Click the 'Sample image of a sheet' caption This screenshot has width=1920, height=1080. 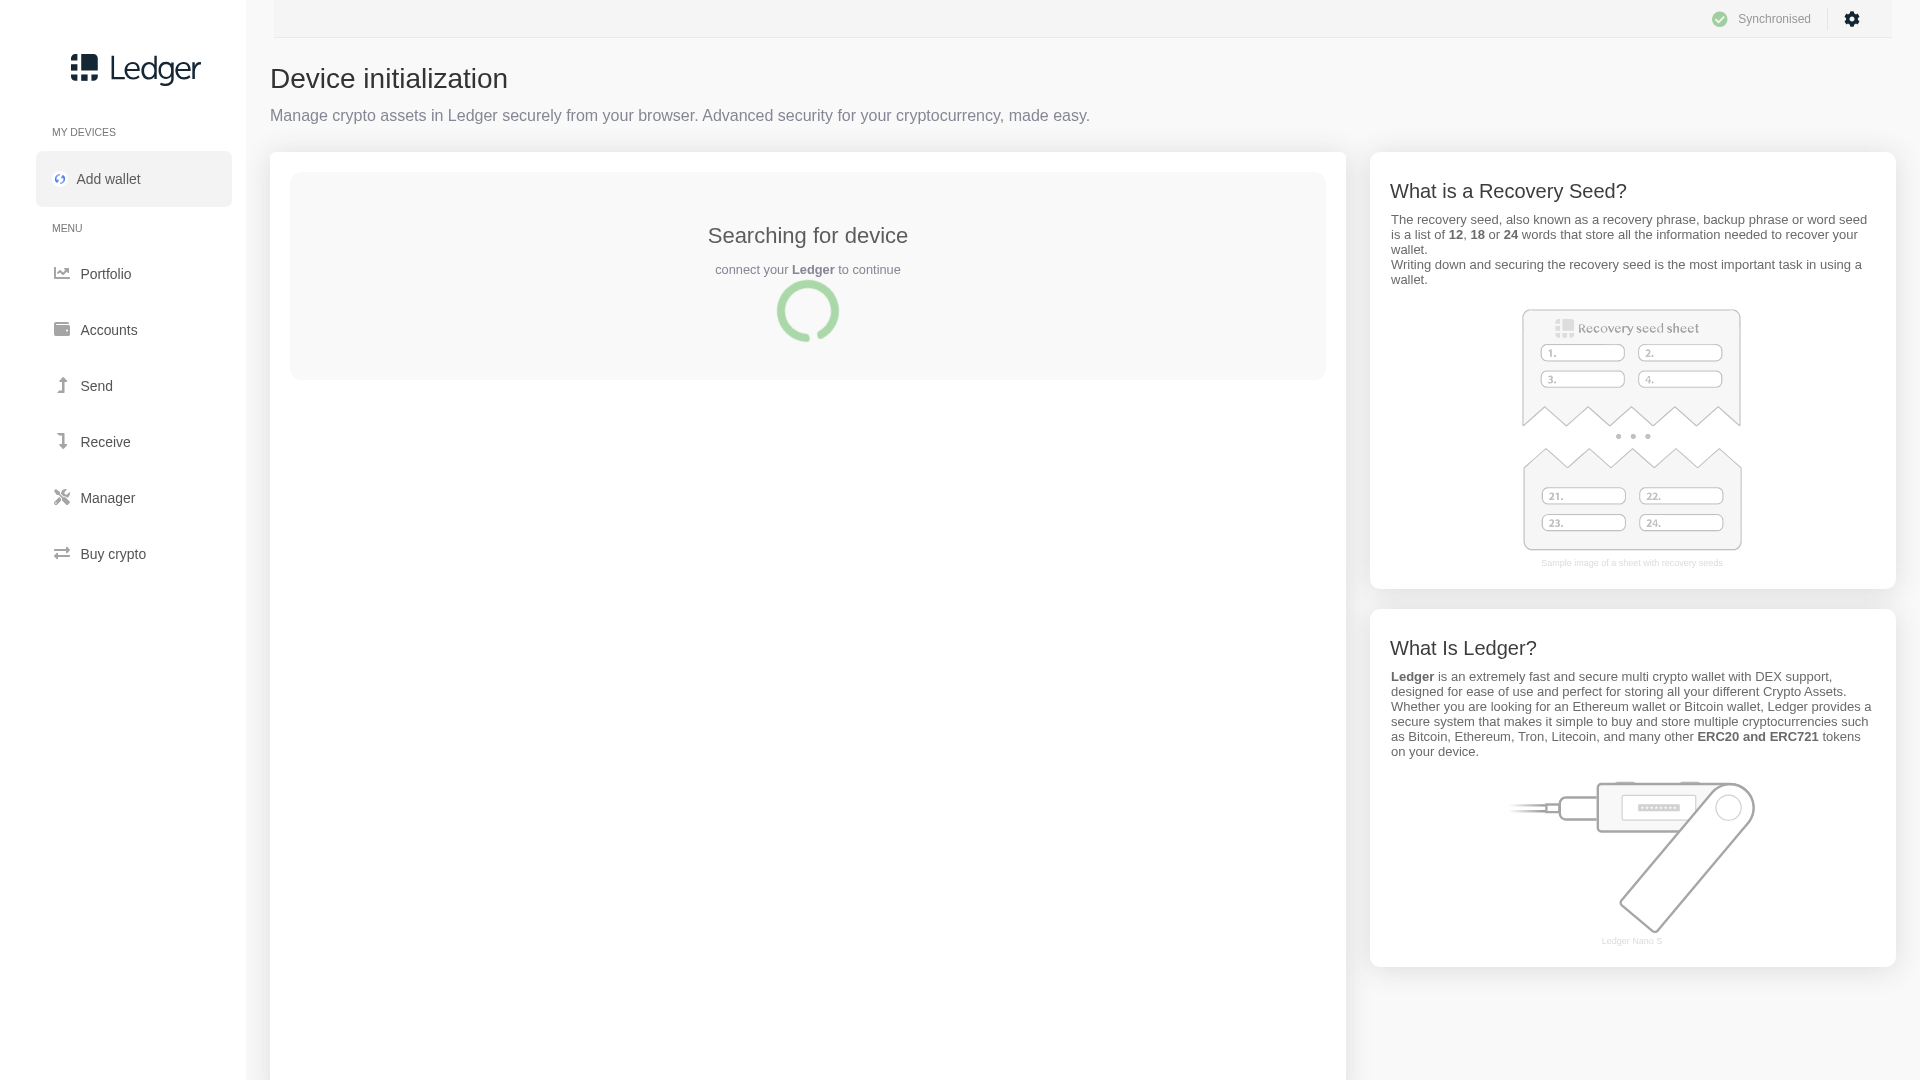[x=1632, y=563]
